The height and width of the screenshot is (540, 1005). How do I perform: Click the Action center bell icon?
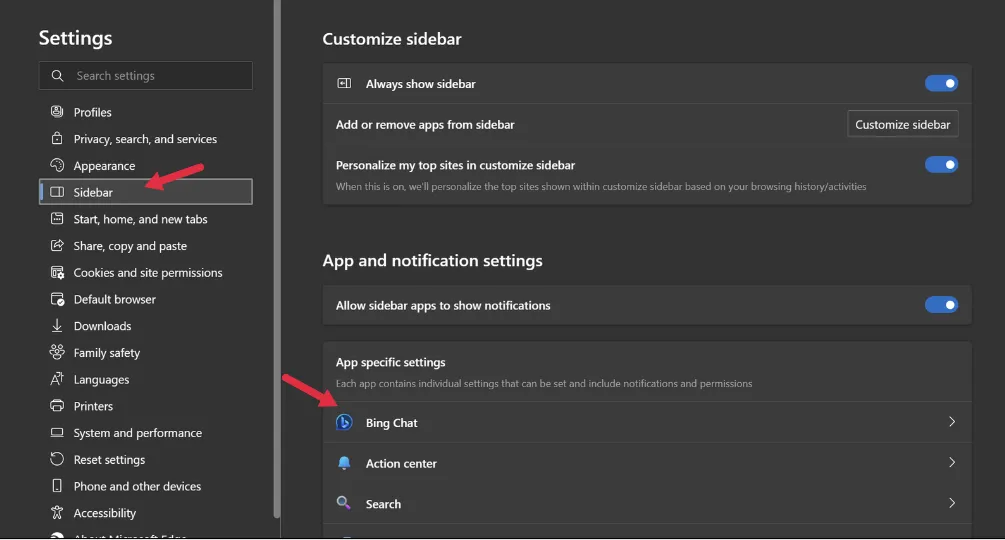[x=344, y=462]
